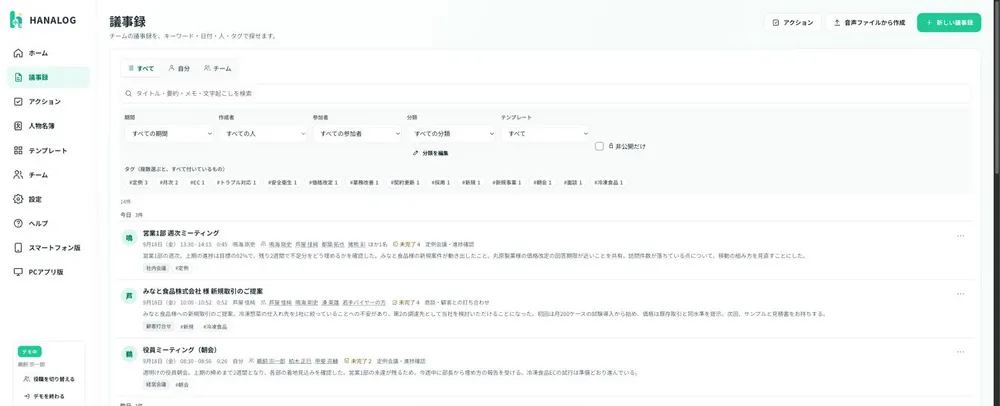The image size is (1000, 406).
Task: Click avatar of 営業1部 週次ミーティング entry
Action: pos(129,237)
